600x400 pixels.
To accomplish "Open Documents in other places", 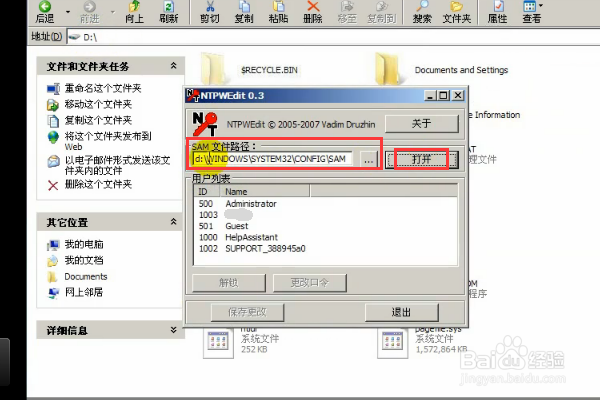I will [x=86, y=276].
